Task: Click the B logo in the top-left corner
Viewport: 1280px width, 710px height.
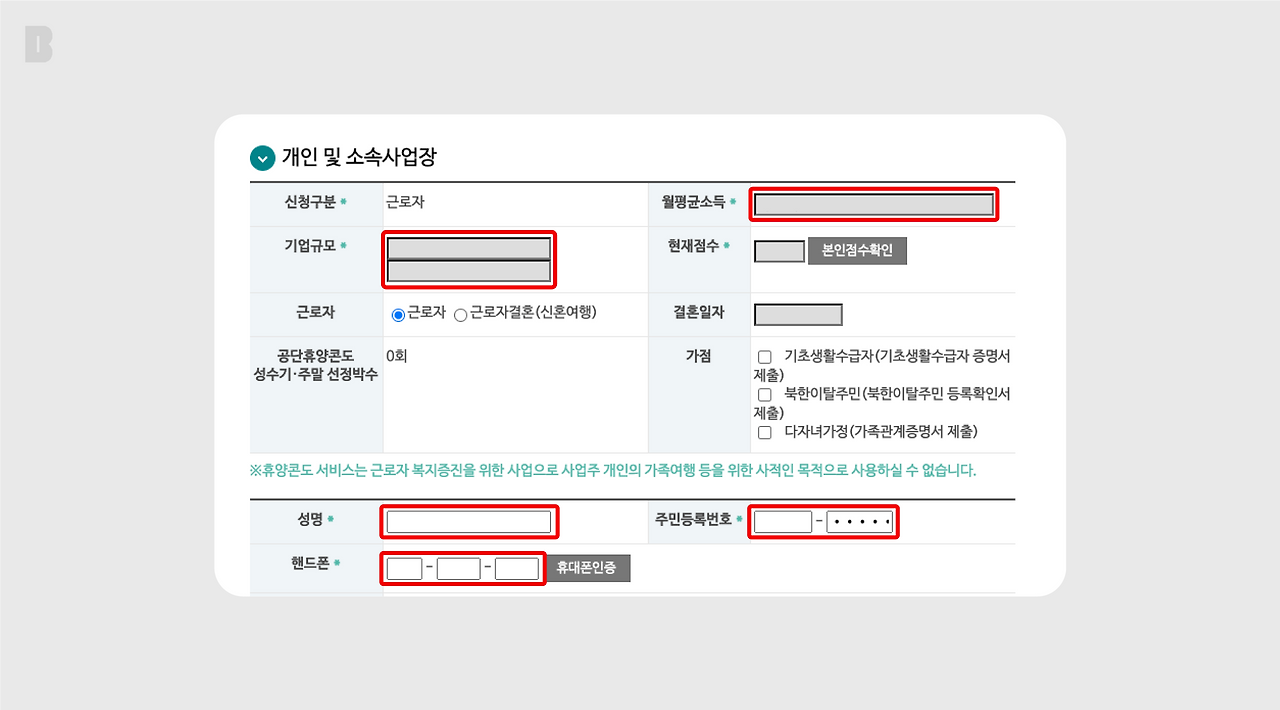Action: click(x=38, y=45)
